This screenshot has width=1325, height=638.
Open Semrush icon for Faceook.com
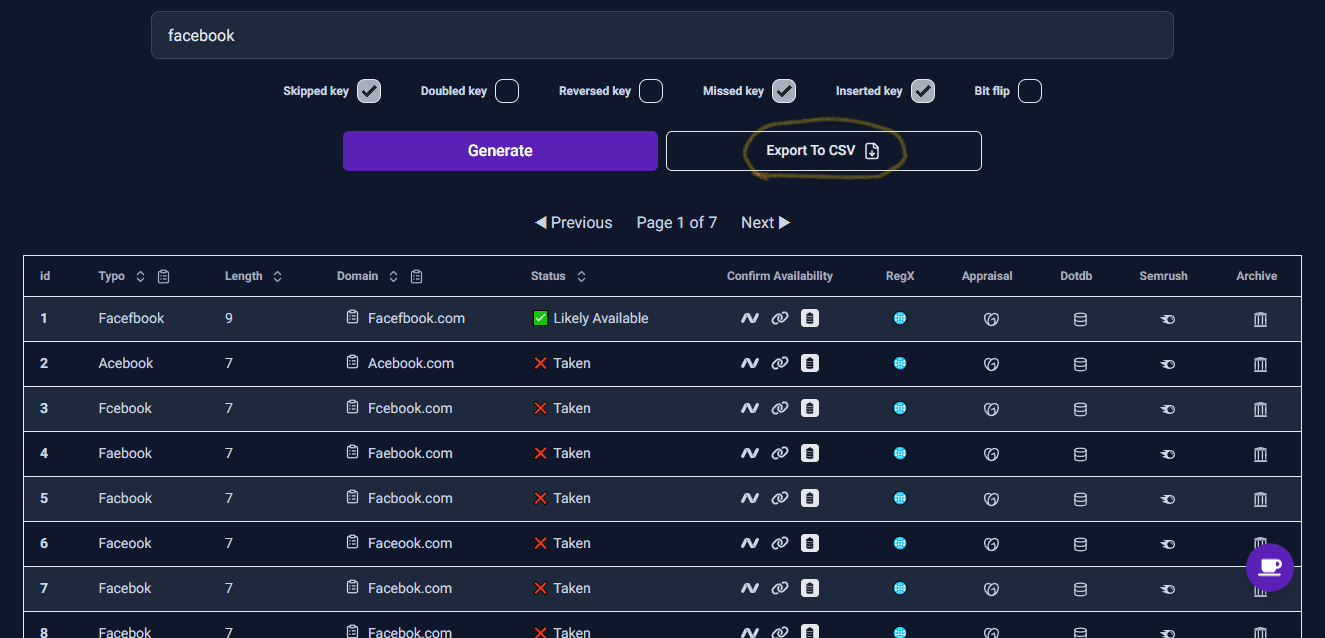[1167, 544]
